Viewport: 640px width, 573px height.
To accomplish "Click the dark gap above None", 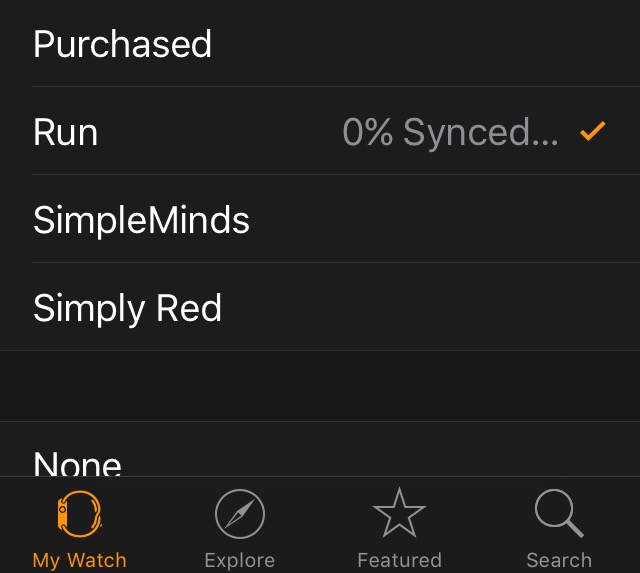I will [320, 386].
